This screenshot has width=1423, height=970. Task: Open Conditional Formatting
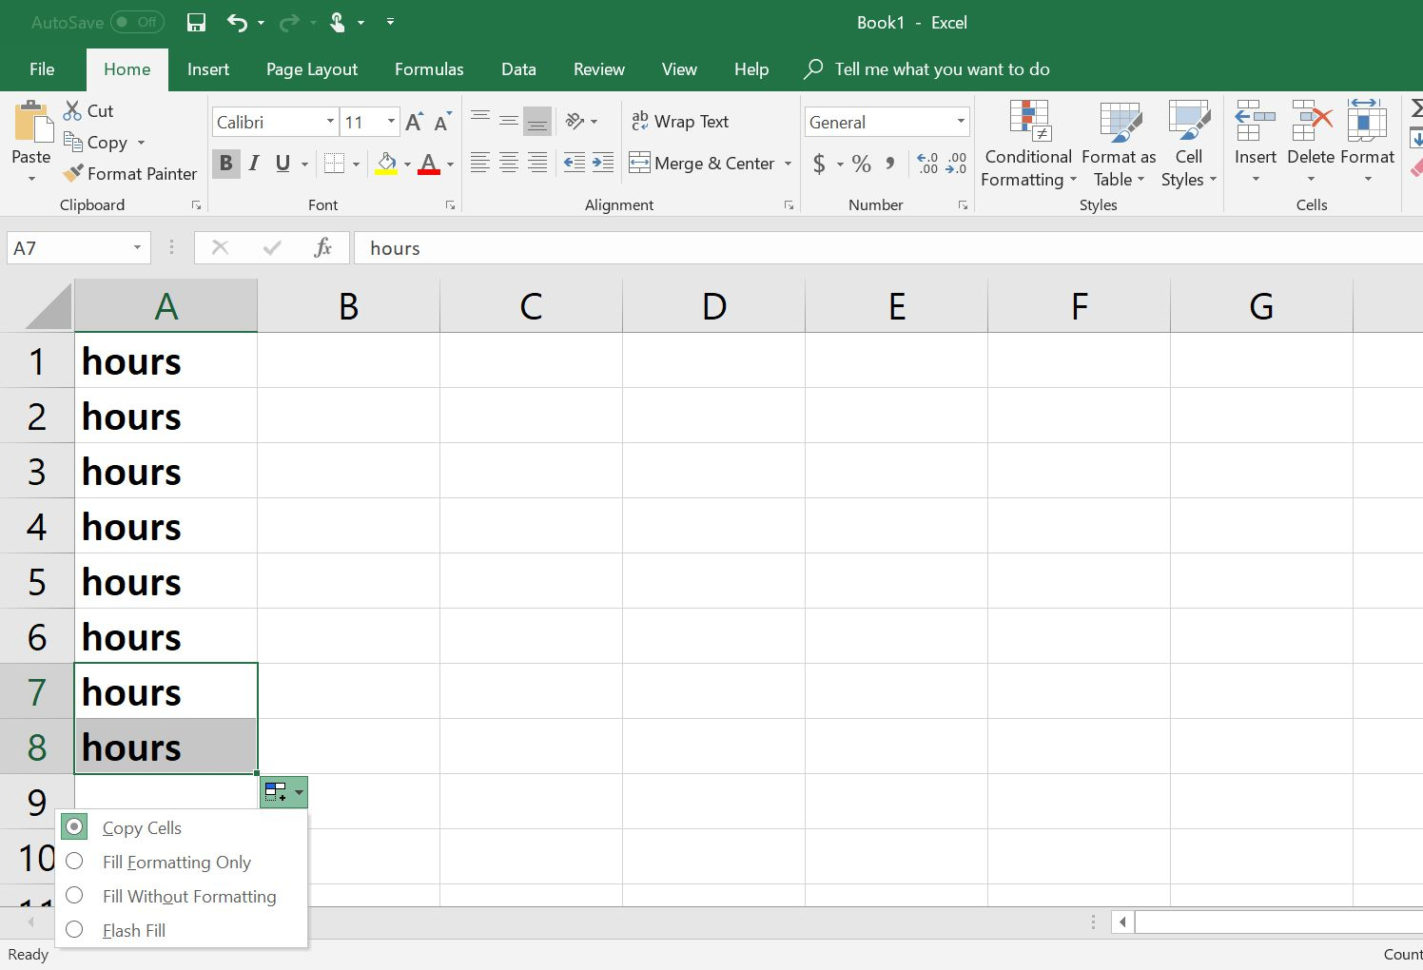[1027, 145]
